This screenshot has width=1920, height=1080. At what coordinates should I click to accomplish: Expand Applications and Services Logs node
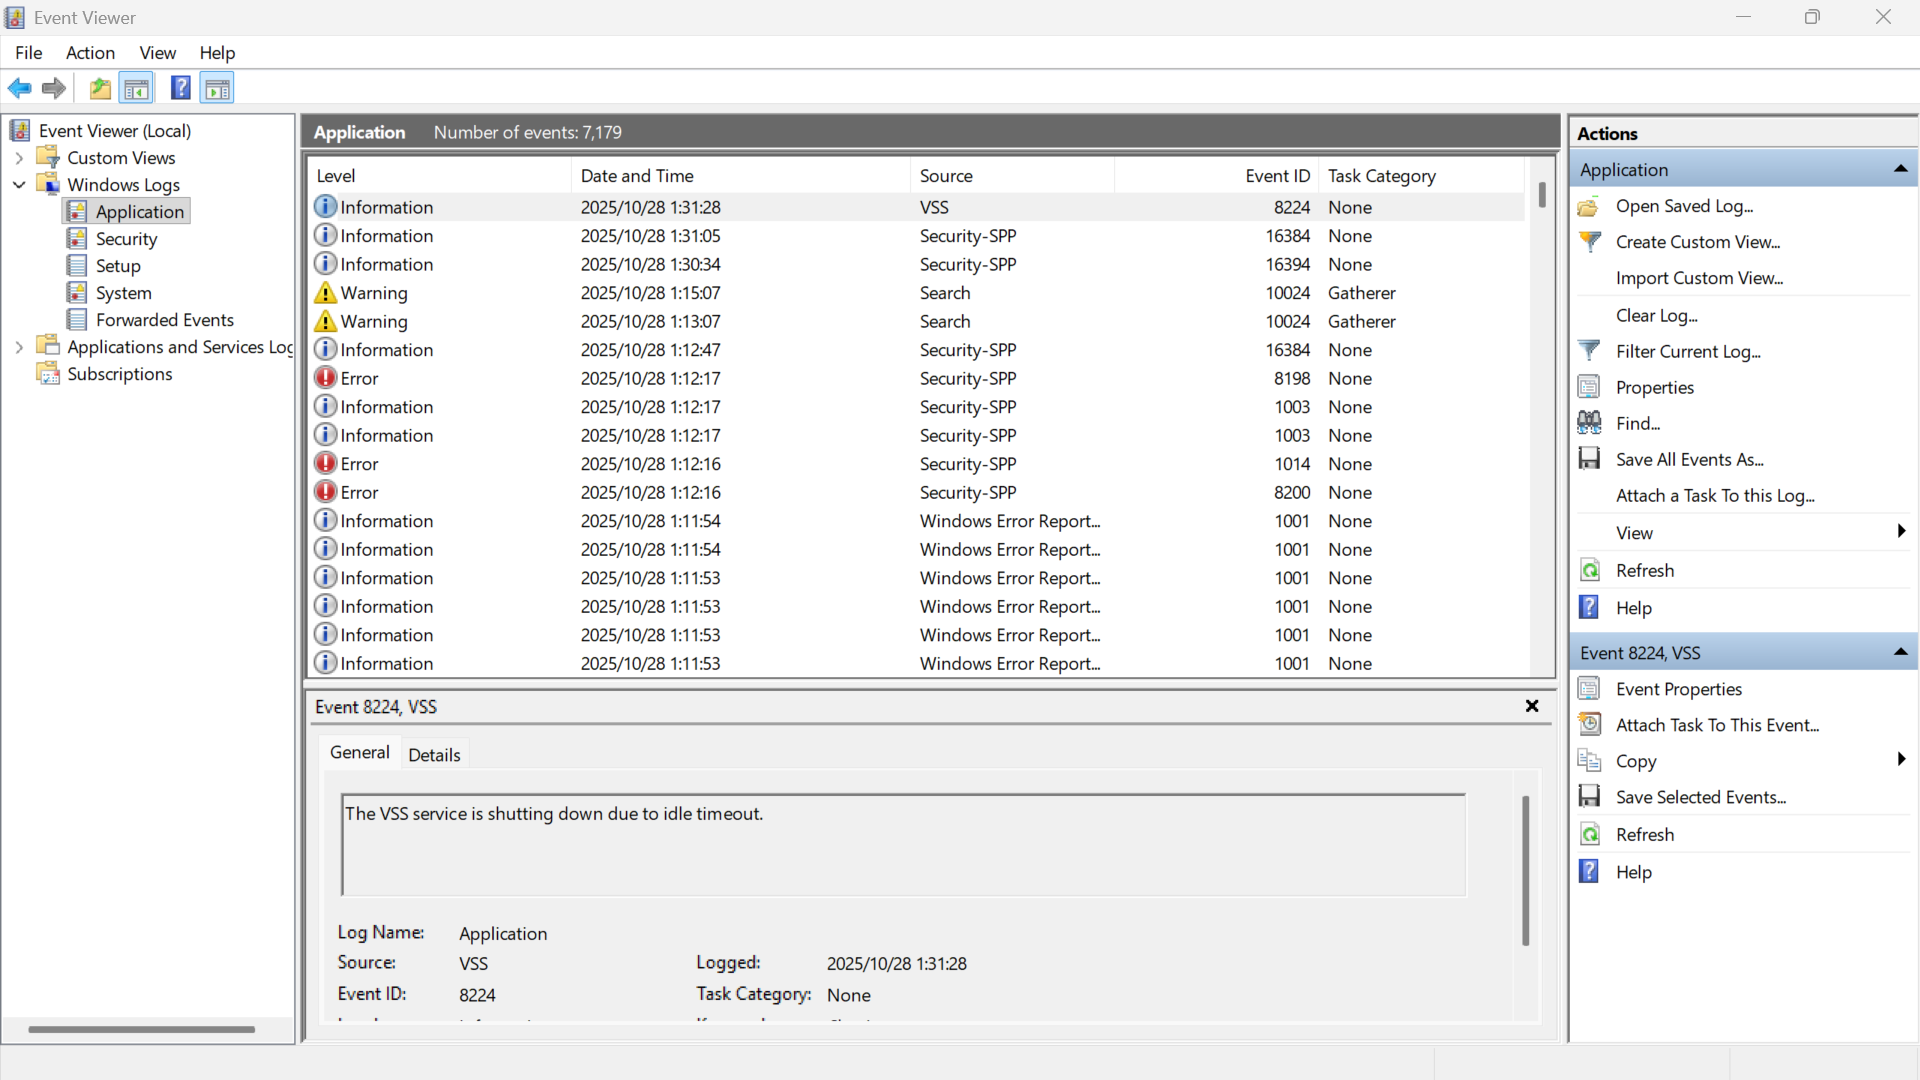(x=19, y=347)
